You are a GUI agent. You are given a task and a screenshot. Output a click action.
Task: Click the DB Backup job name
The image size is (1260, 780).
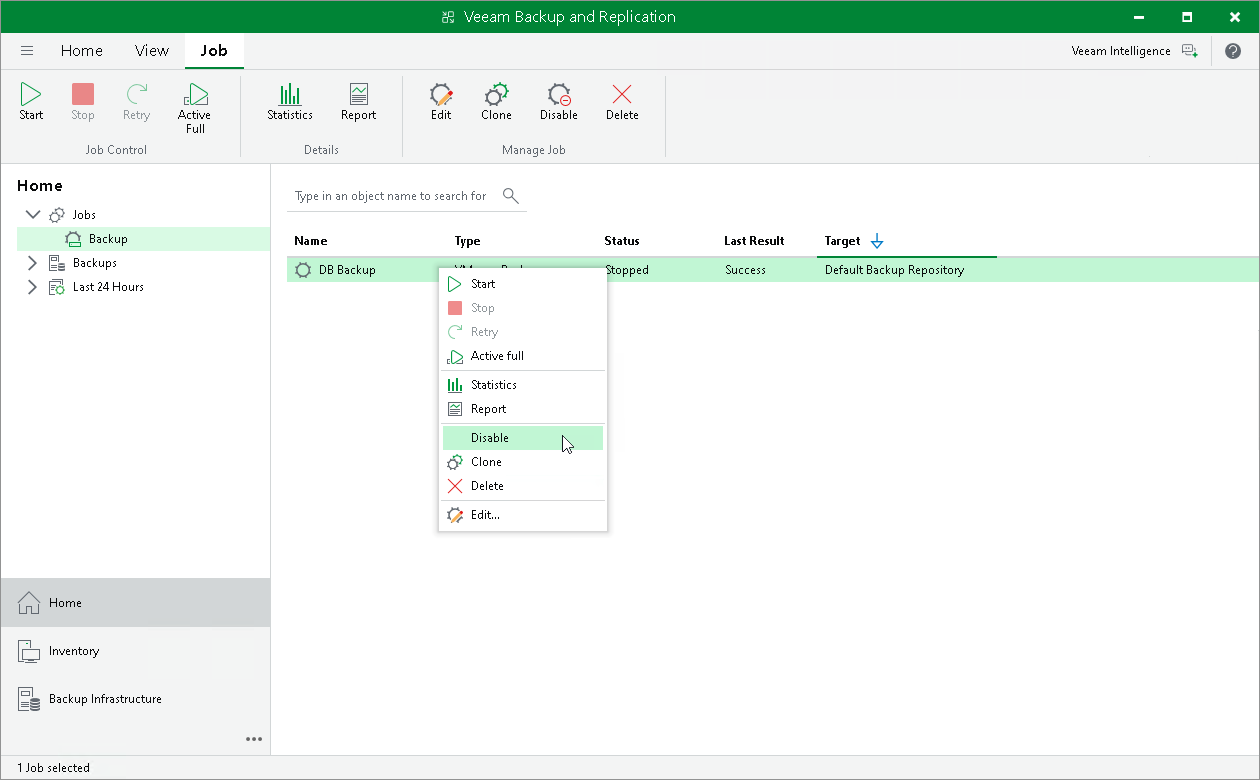pyautogui.click(x=347, y=270)
